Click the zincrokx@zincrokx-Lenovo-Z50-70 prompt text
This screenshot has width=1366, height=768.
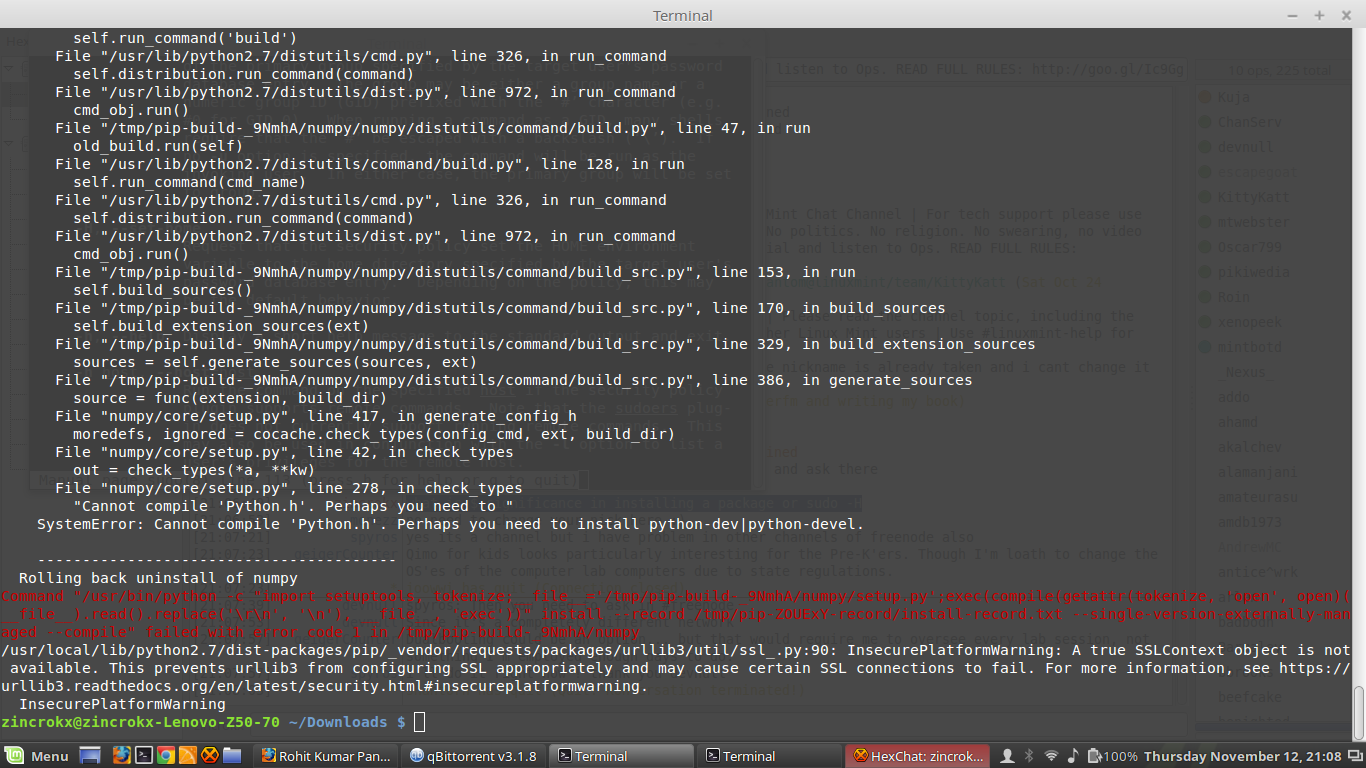[x=141, y=722]
